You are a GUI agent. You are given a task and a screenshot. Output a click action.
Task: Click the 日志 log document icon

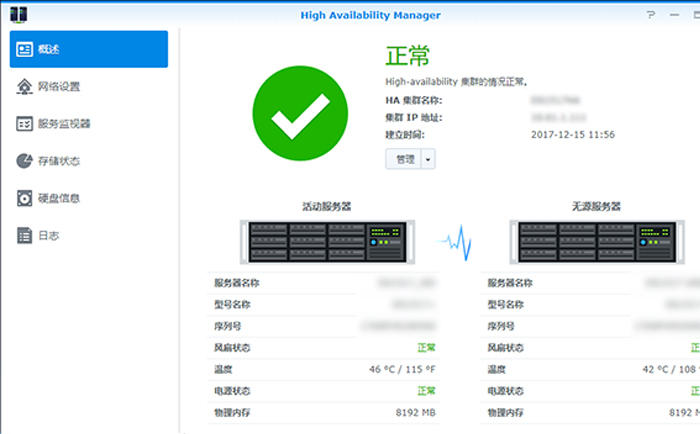pos(24,236)
